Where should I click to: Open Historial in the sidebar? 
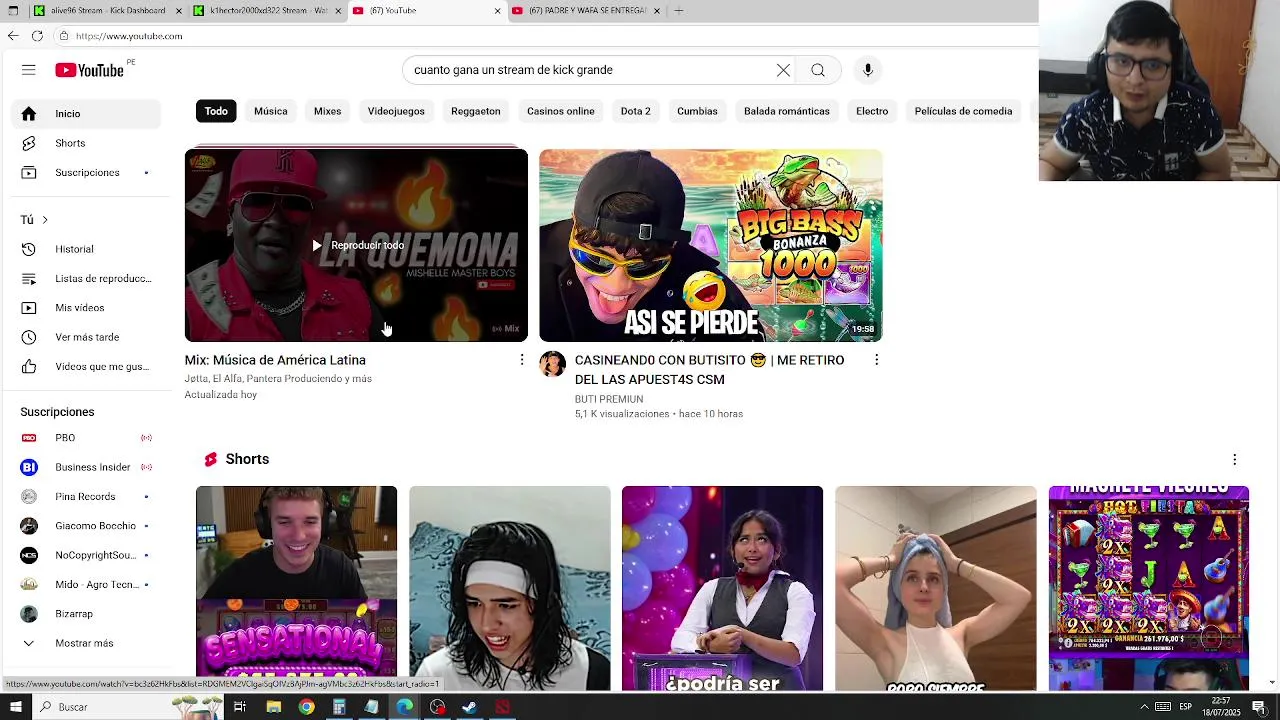click(x=86, y=249)
